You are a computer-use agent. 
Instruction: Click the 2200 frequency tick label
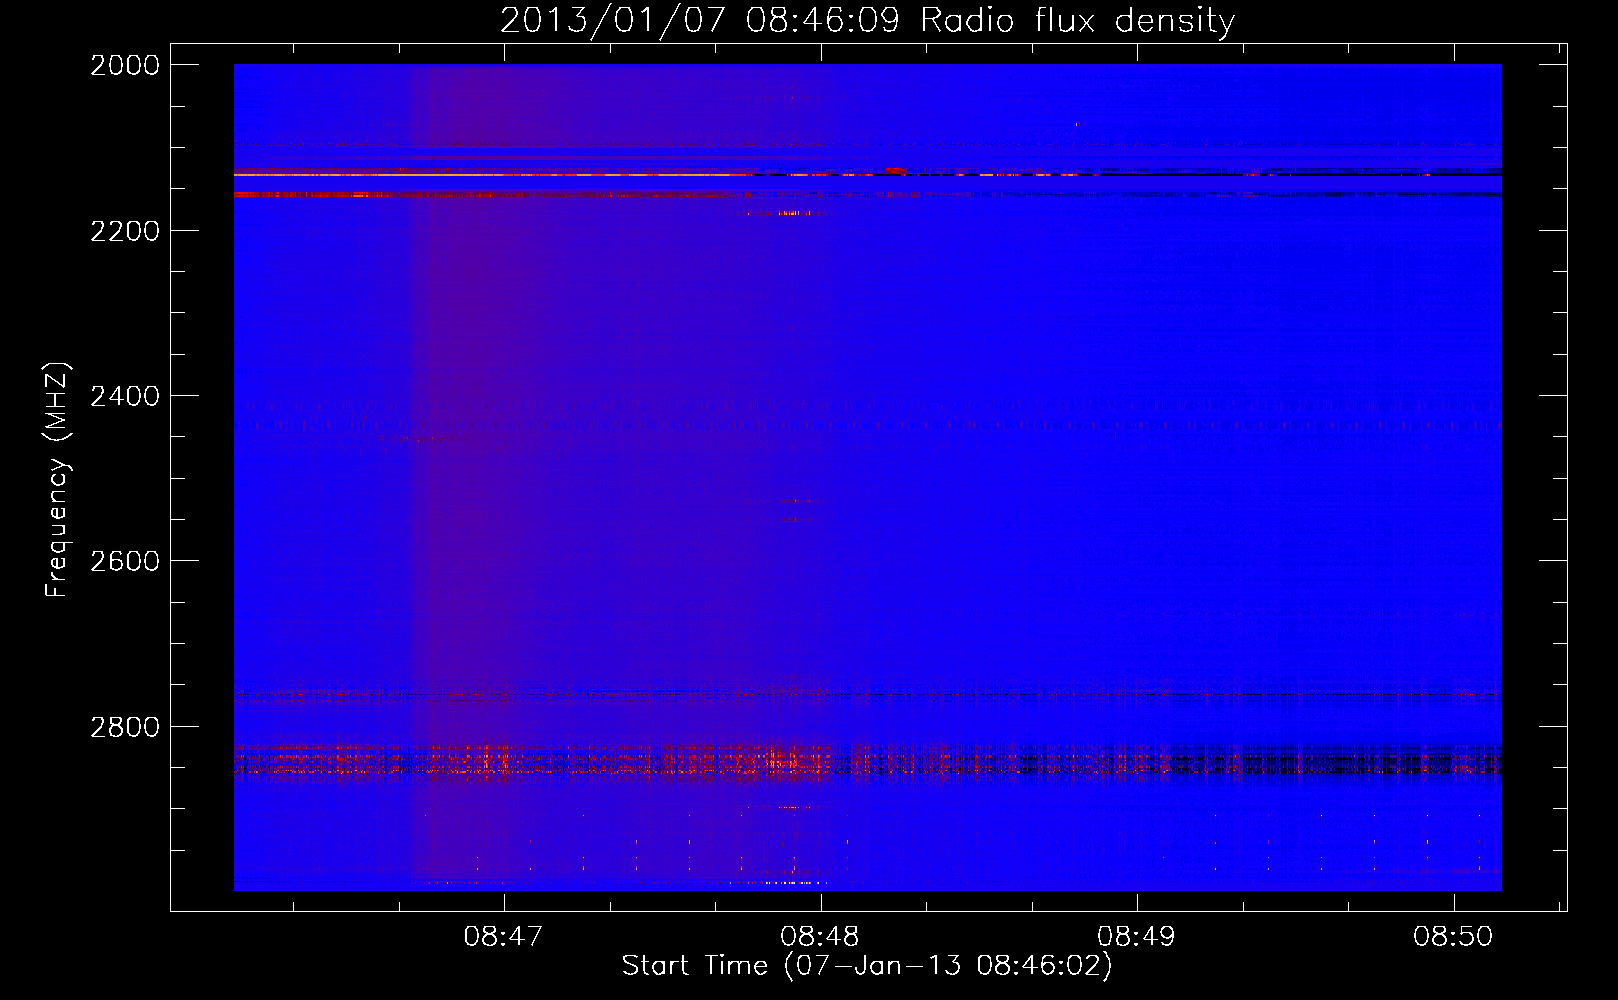[x=125, y=231]
